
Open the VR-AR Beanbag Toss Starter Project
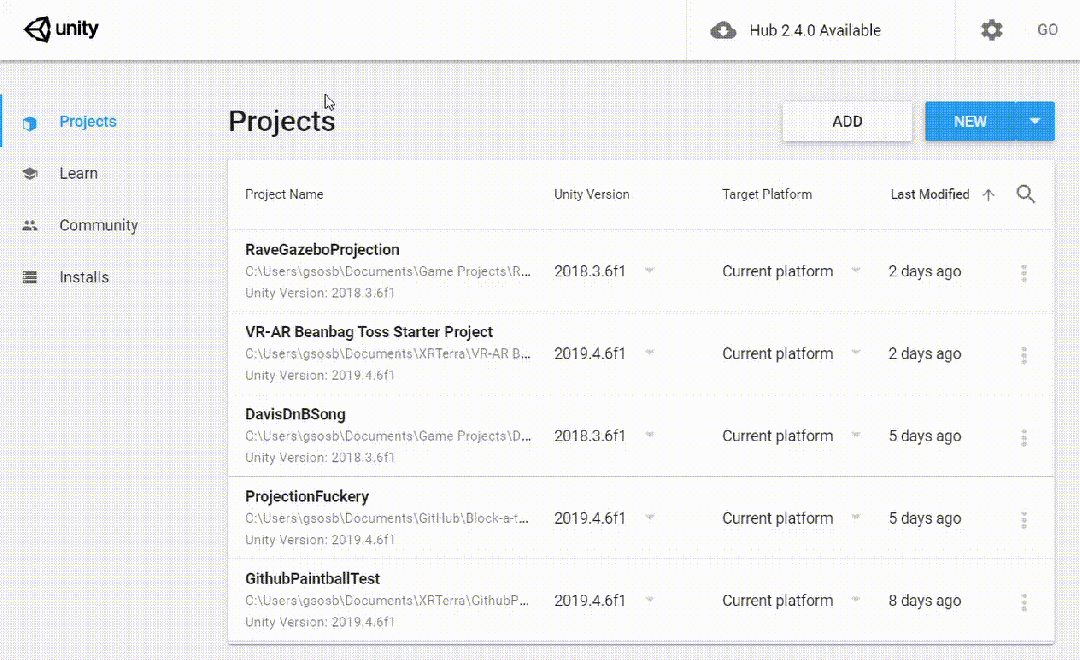pos(368,332)
